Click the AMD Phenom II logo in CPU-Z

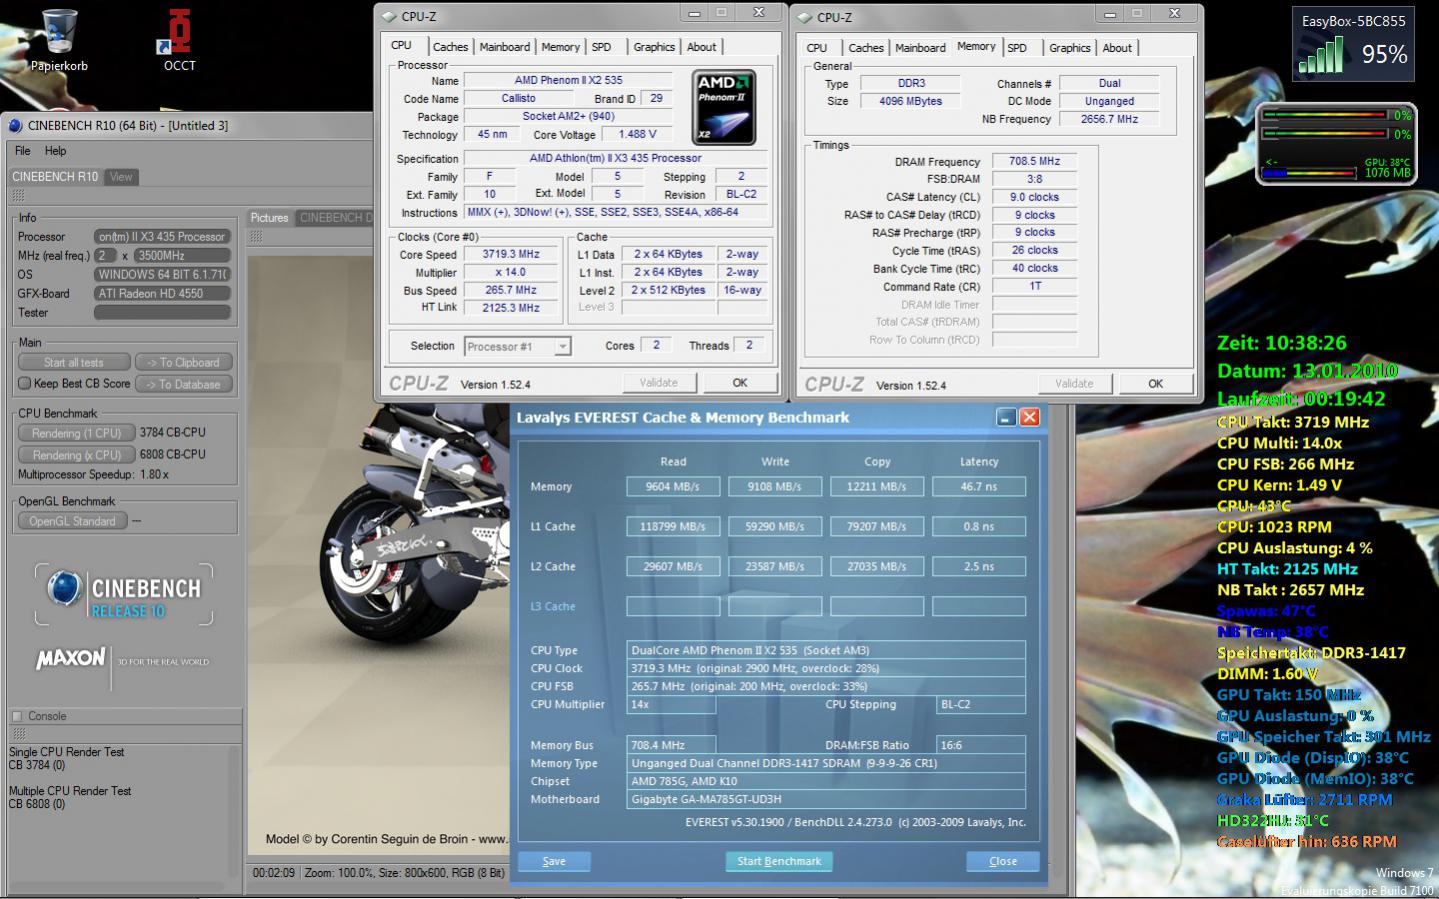click(724, 107)
